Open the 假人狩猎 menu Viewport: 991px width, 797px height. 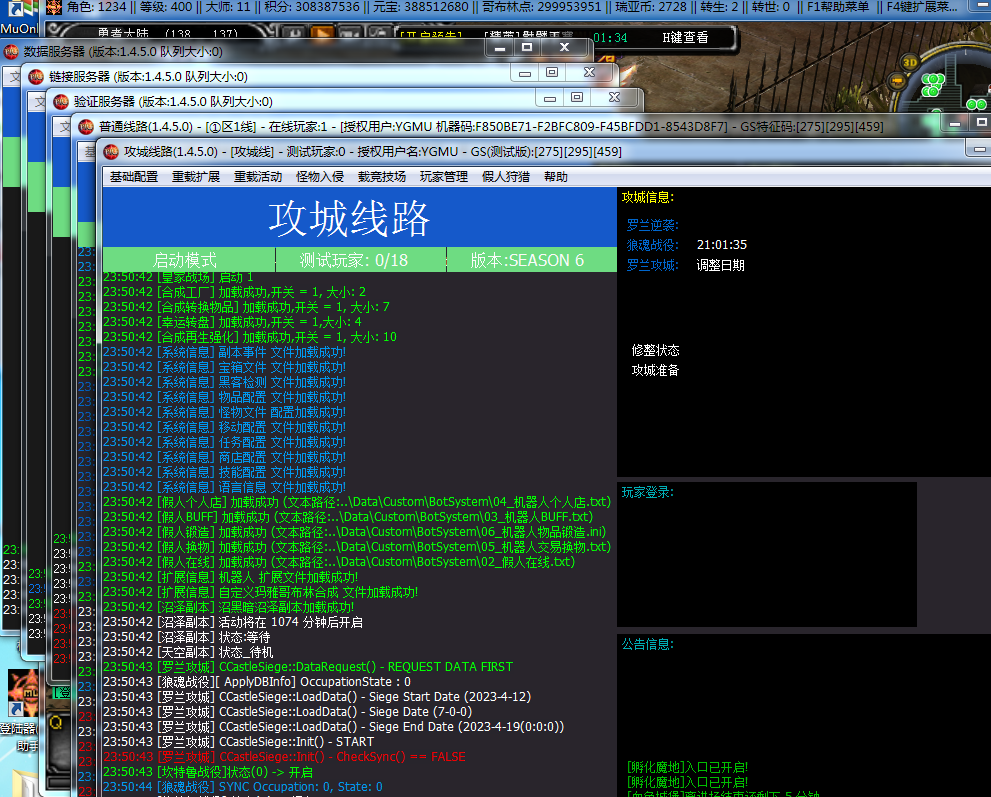point(506,176)
